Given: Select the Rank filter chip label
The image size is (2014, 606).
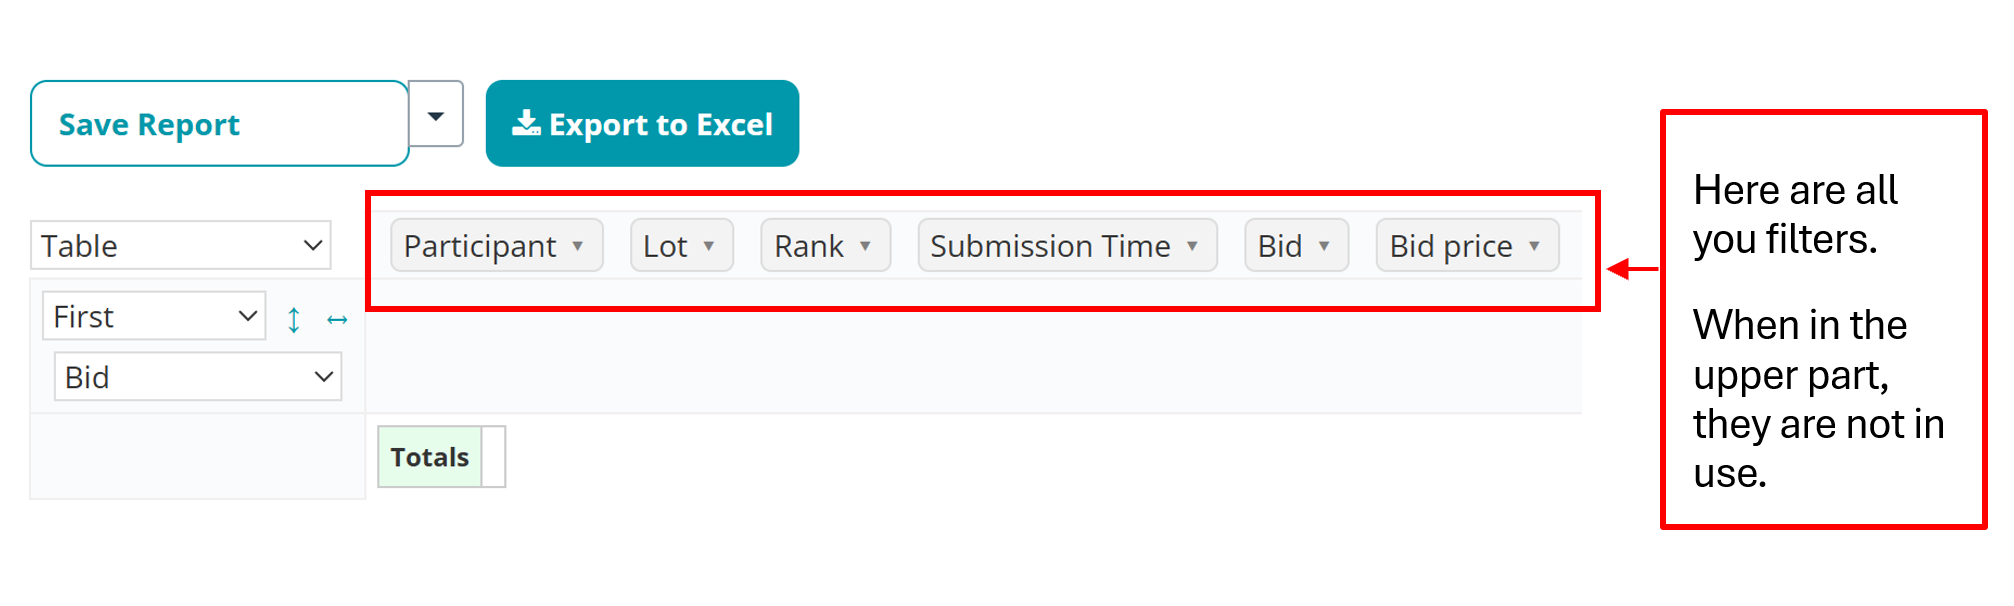Looking at the screenshot, I should tap(808, 246).
